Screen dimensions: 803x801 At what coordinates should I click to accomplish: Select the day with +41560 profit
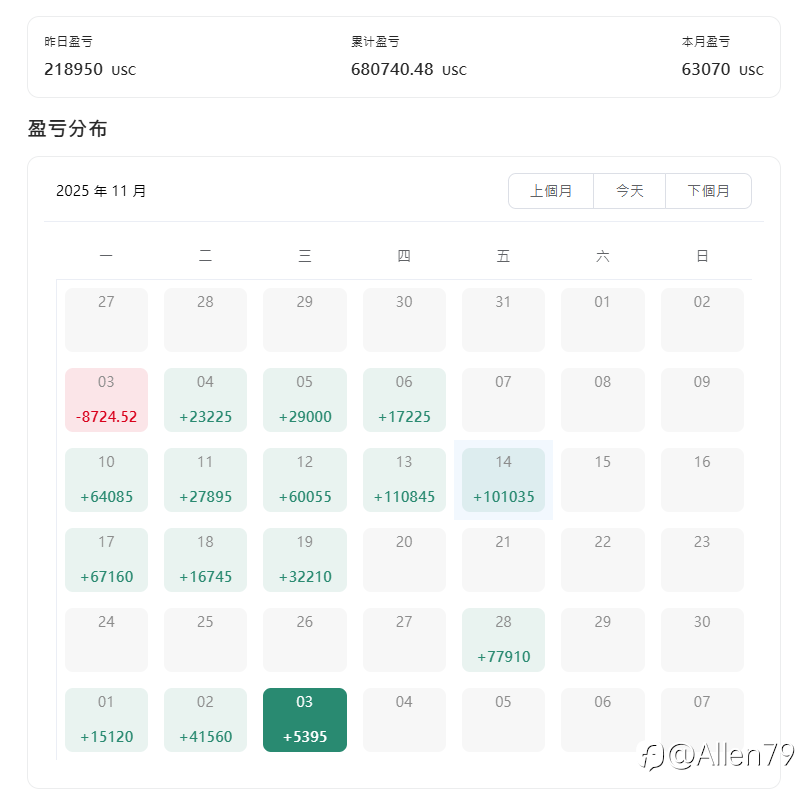(x=205, y=720)
